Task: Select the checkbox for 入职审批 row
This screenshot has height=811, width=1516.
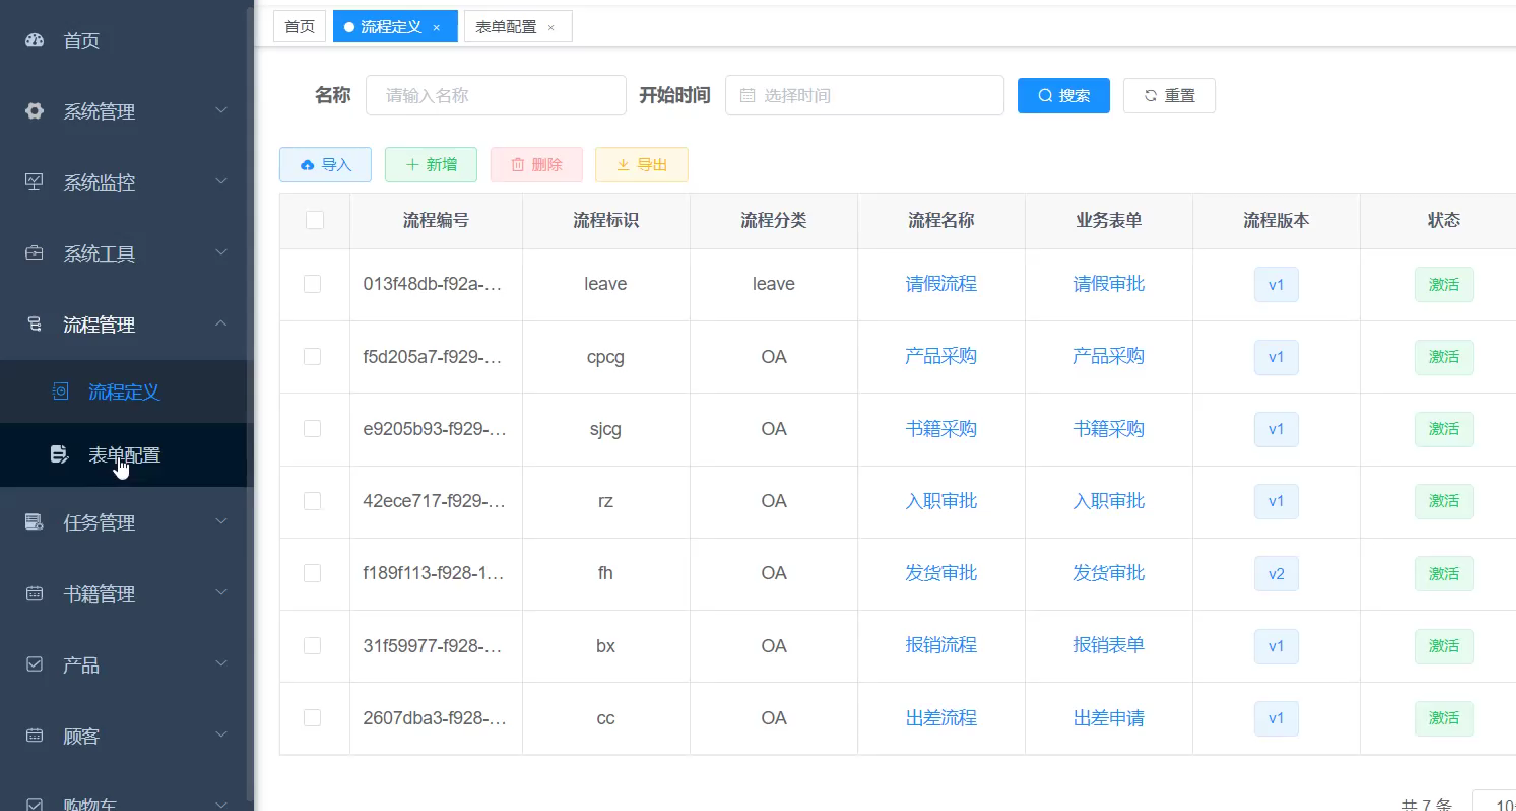Action: [312, 501]
